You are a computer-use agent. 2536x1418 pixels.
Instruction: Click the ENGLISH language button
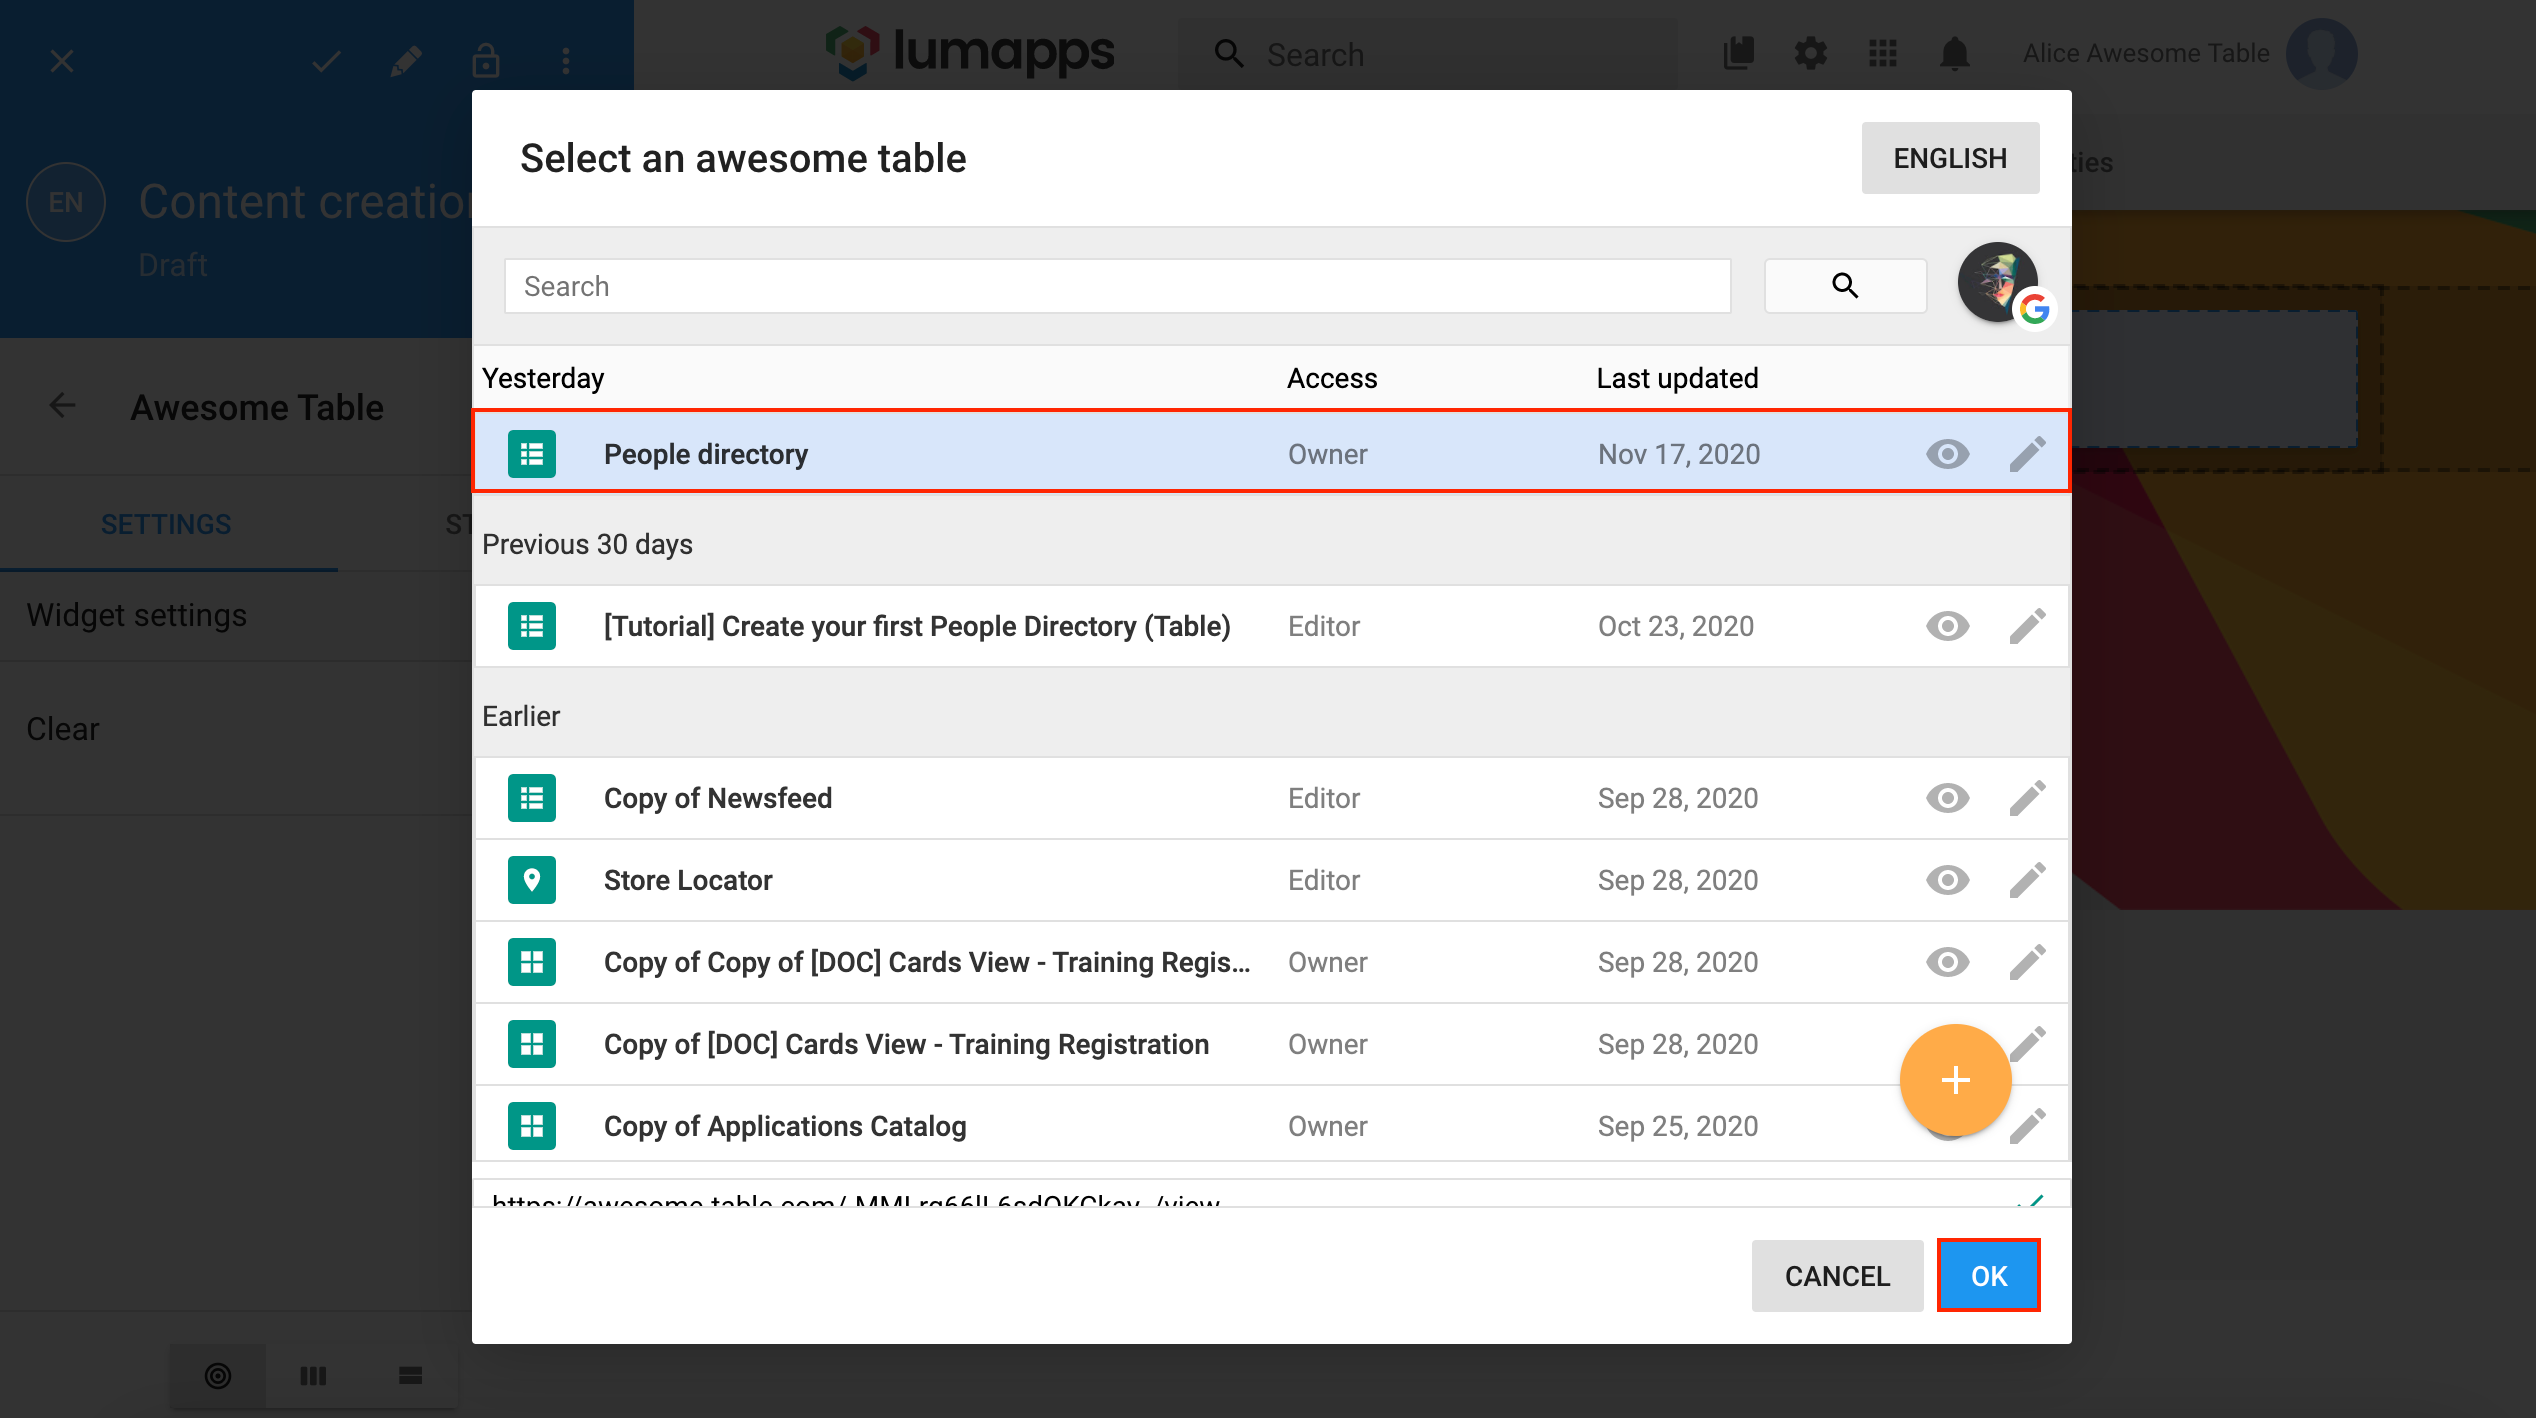coord(1950,158)
